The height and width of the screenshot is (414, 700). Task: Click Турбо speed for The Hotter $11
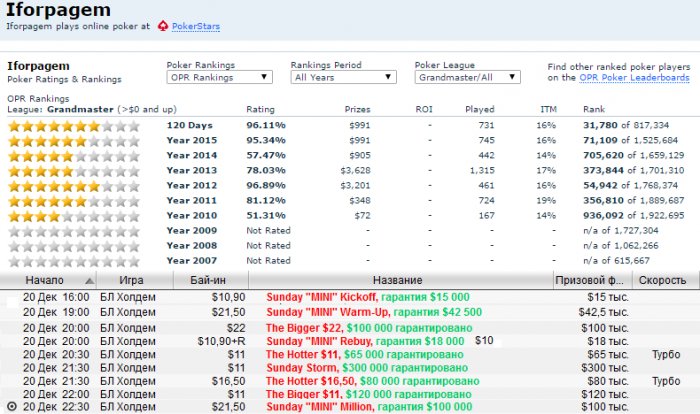[666, 355]
